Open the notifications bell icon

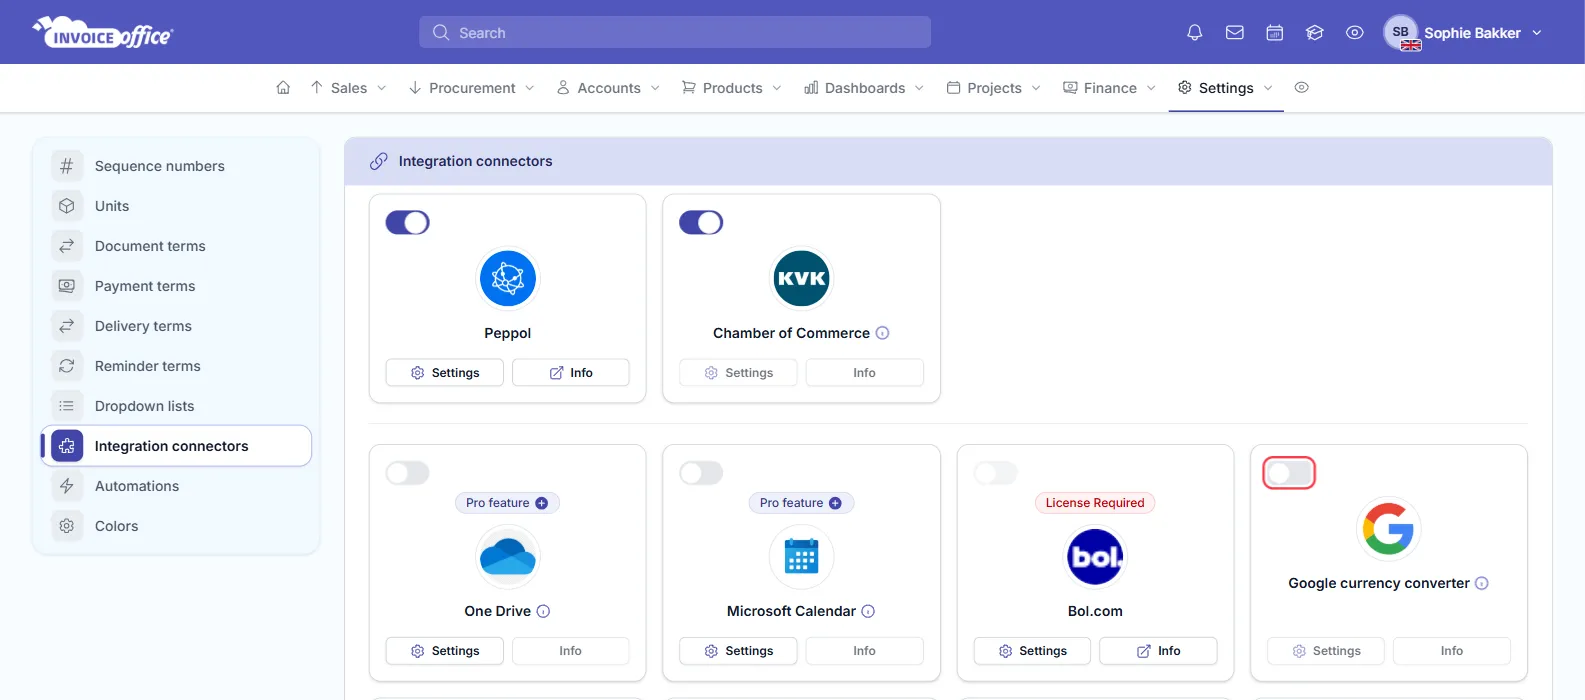(x=1194, y=33)
